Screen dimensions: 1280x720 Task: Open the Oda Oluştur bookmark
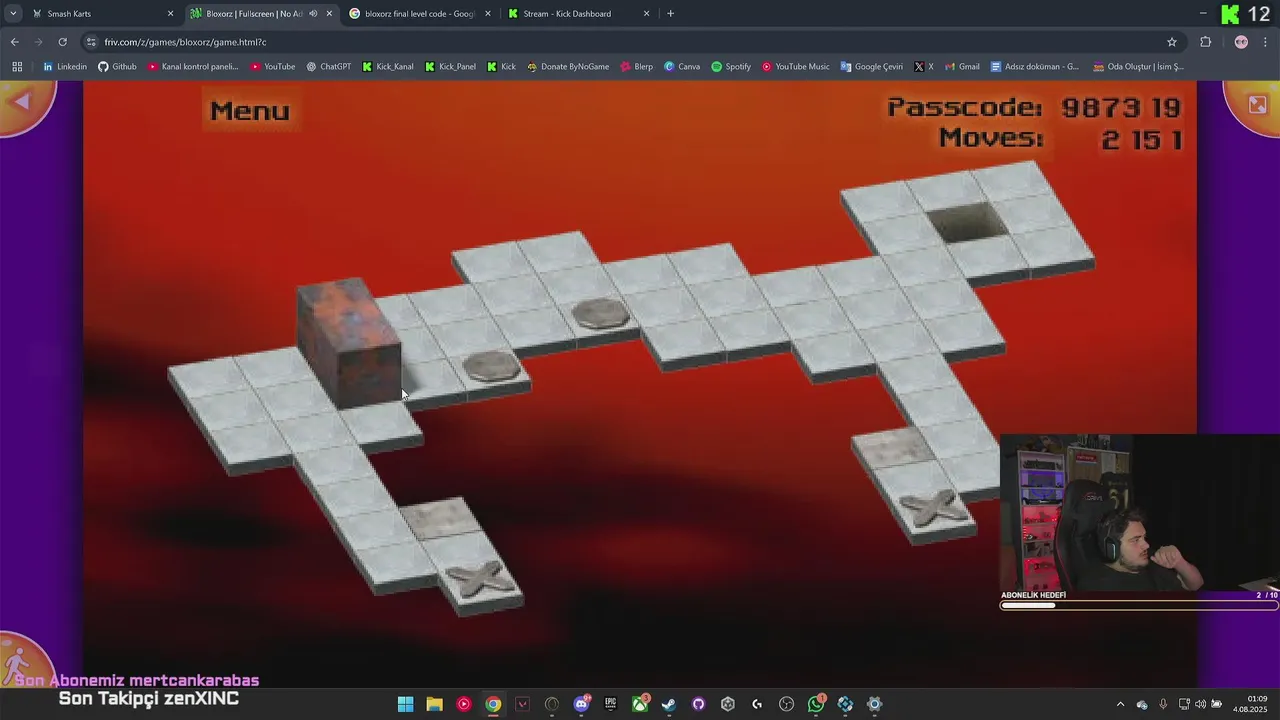pyautogui.click(x=1139, y=67)
